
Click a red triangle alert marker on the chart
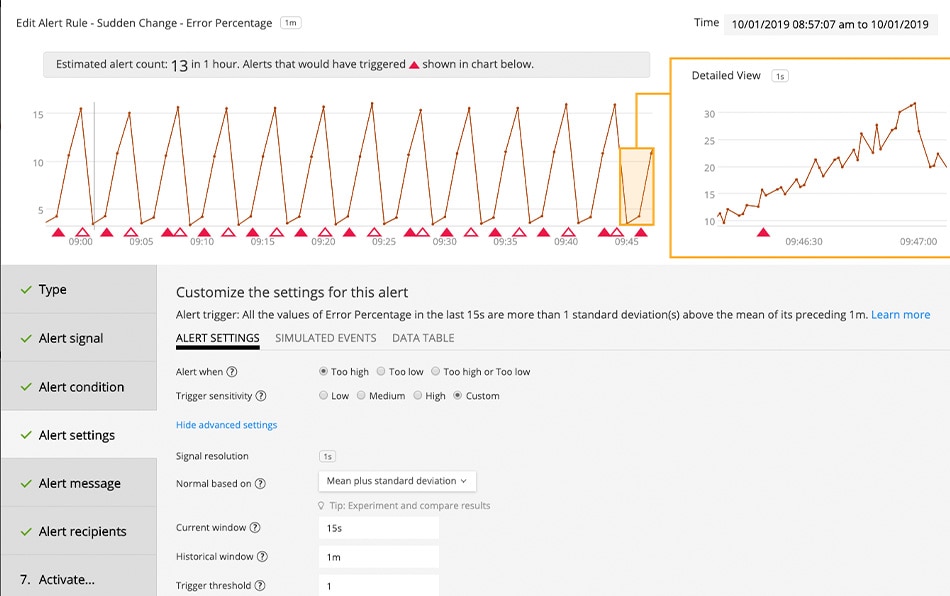(60, 231)
